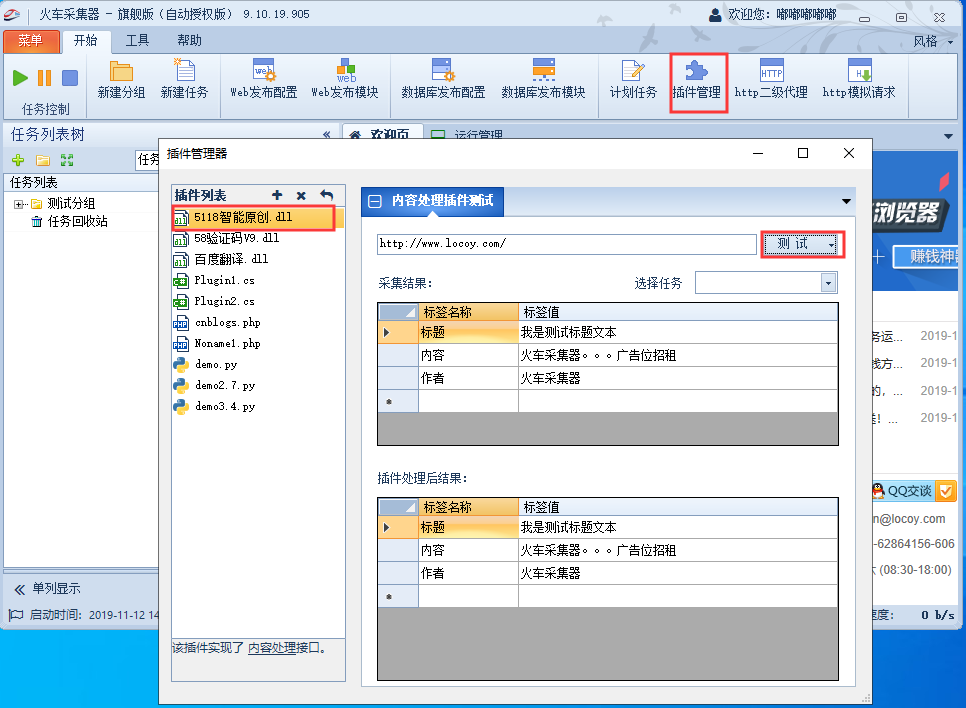Open 计划任务 from the toolbar
Image resolution: width=966 pixels, height=708 pixels.
633,80
